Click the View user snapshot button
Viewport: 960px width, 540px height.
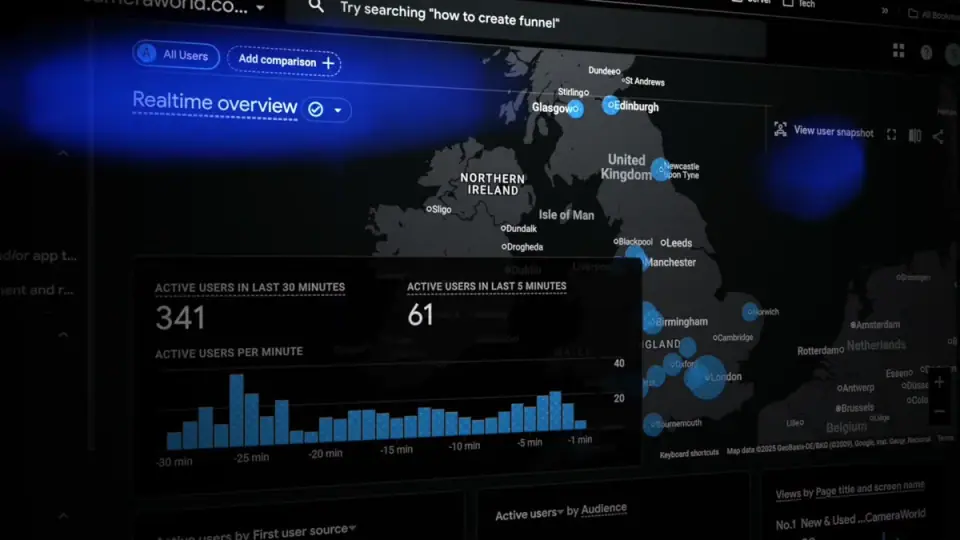[x=823, y=130]
